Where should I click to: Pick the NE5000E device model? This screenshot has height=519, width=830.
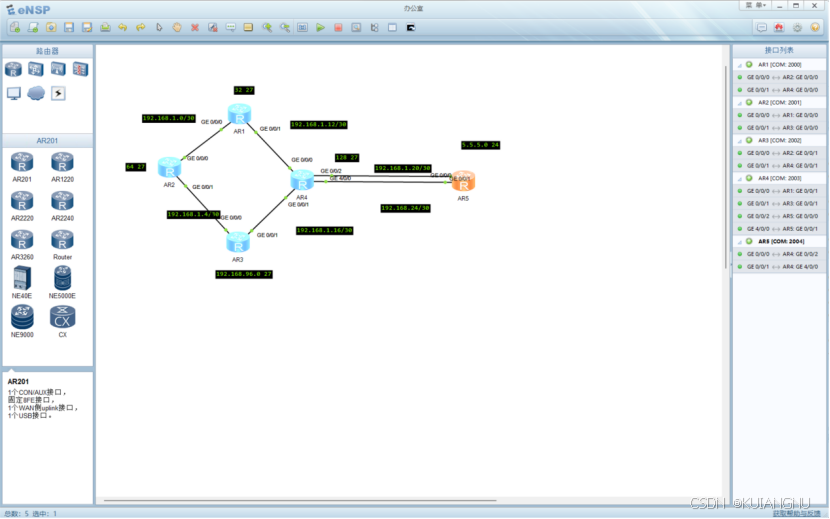coord(62,283)
